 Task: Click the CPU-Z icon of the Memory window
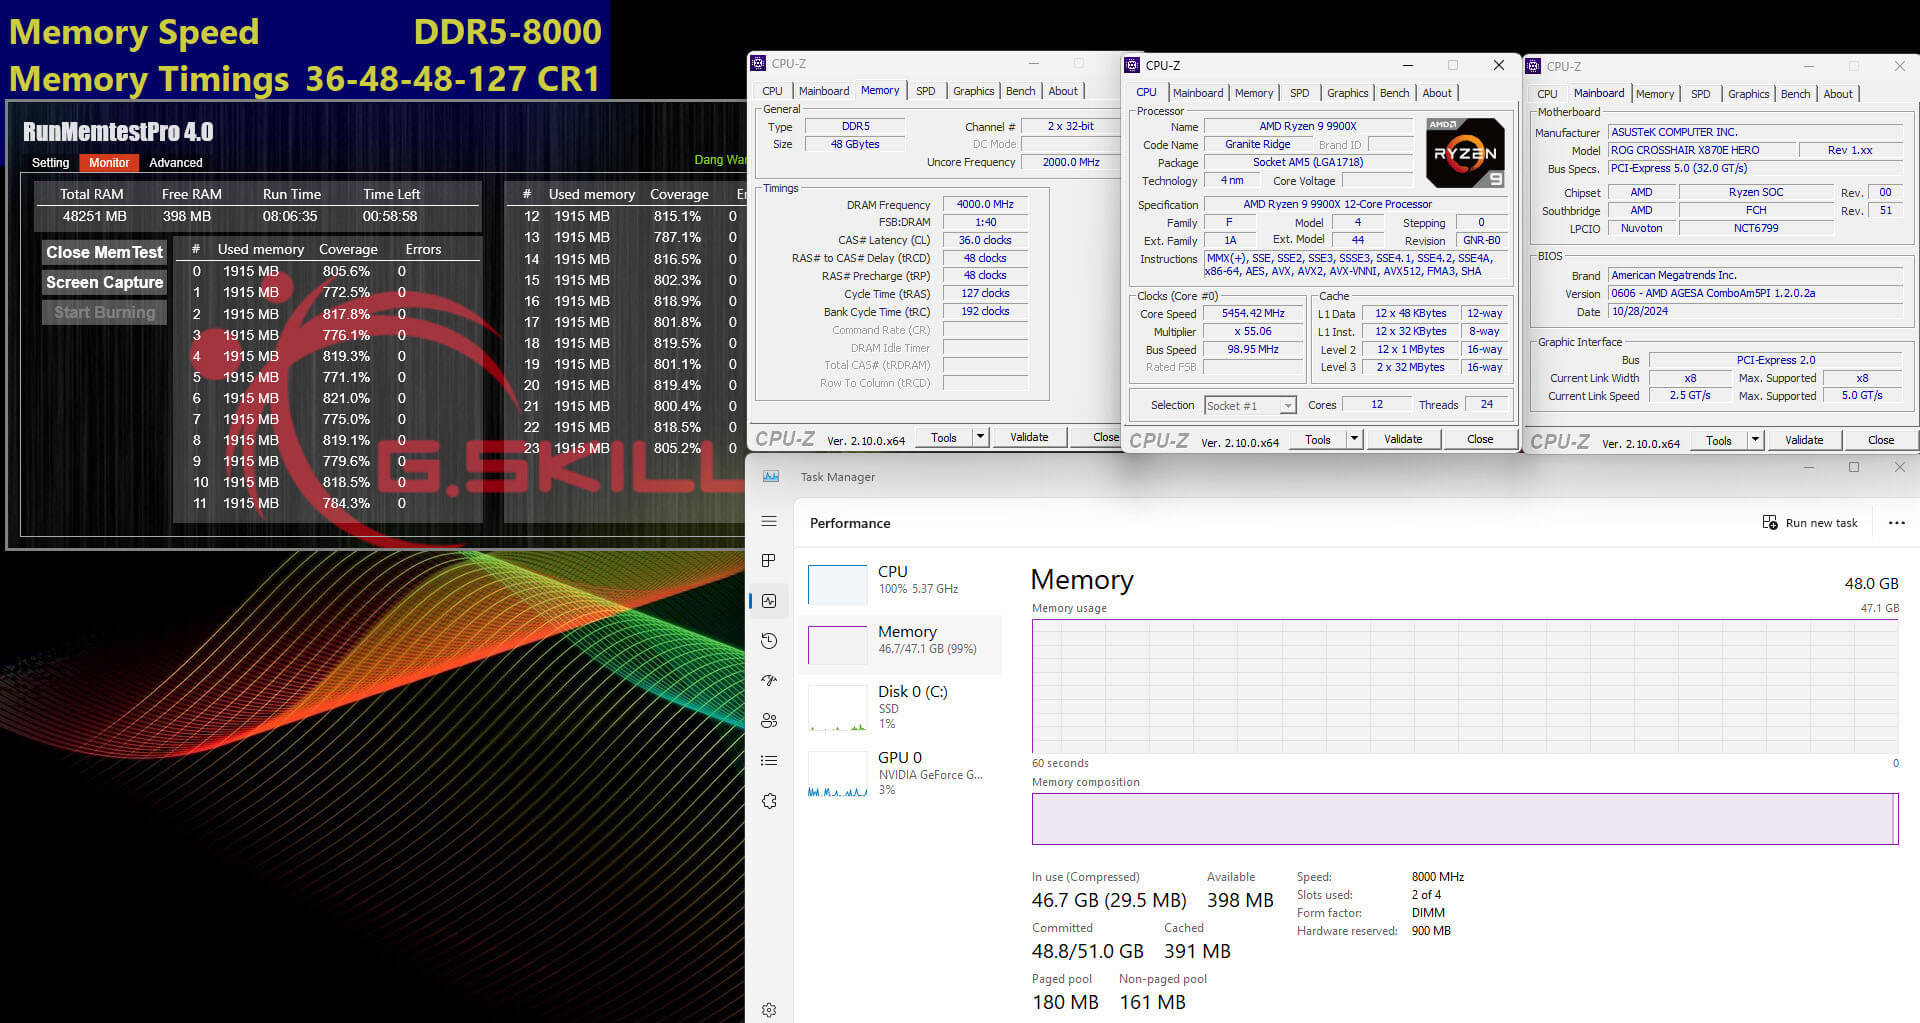coord(758,63)
